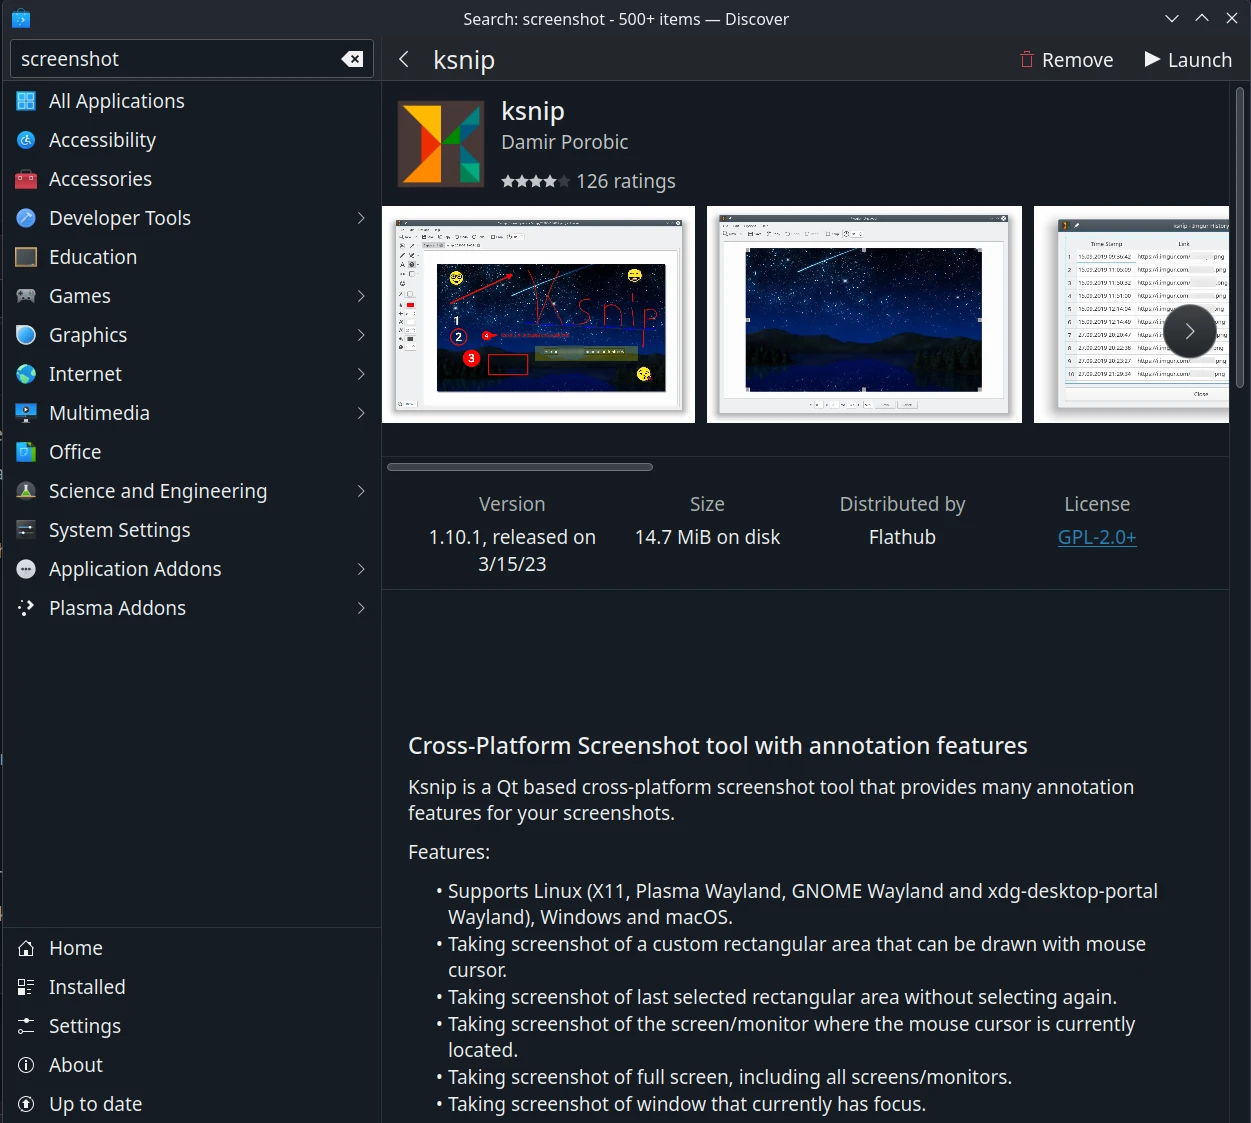Click the All Applications grid icon
Image resolution: width=1251 pixels, height=1123 pixels.
pos(27,101)
